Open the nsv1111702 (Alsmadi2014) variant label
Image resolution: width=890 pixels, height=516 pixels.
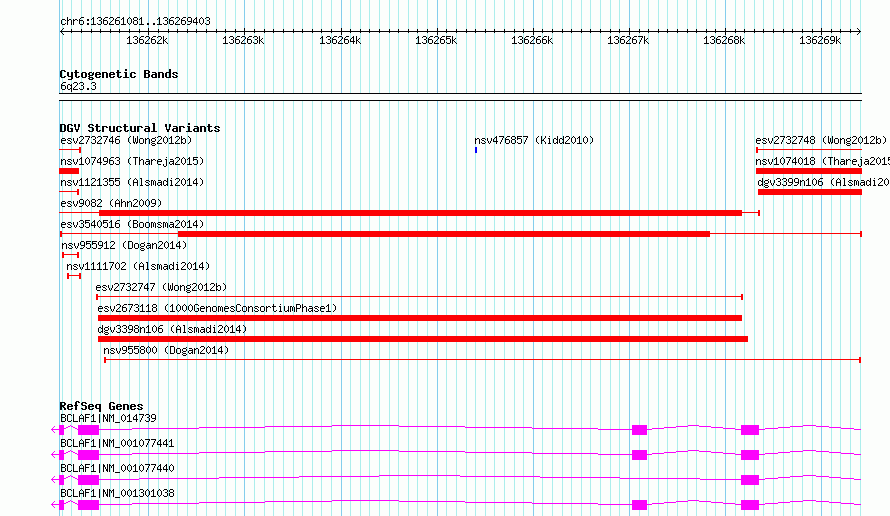click(x=138, y=266)
